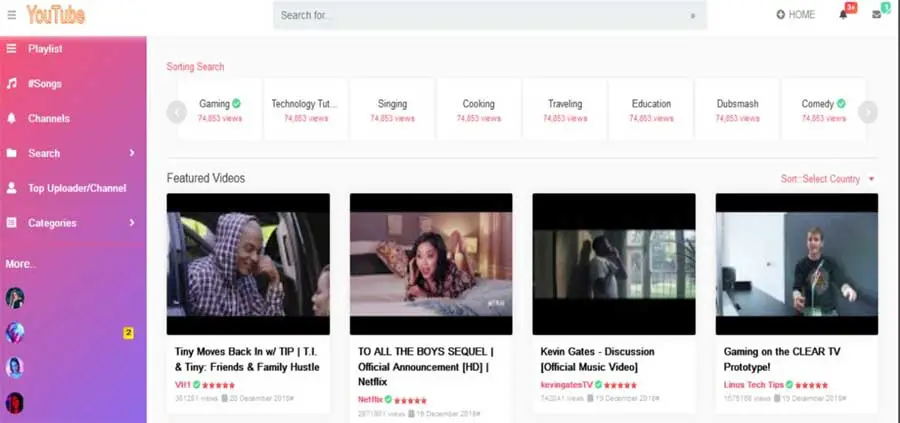The width and height of the screenshot is (900, 423).
Task: Open the Linus Tech Tips channel link
Action: (754, 385)
